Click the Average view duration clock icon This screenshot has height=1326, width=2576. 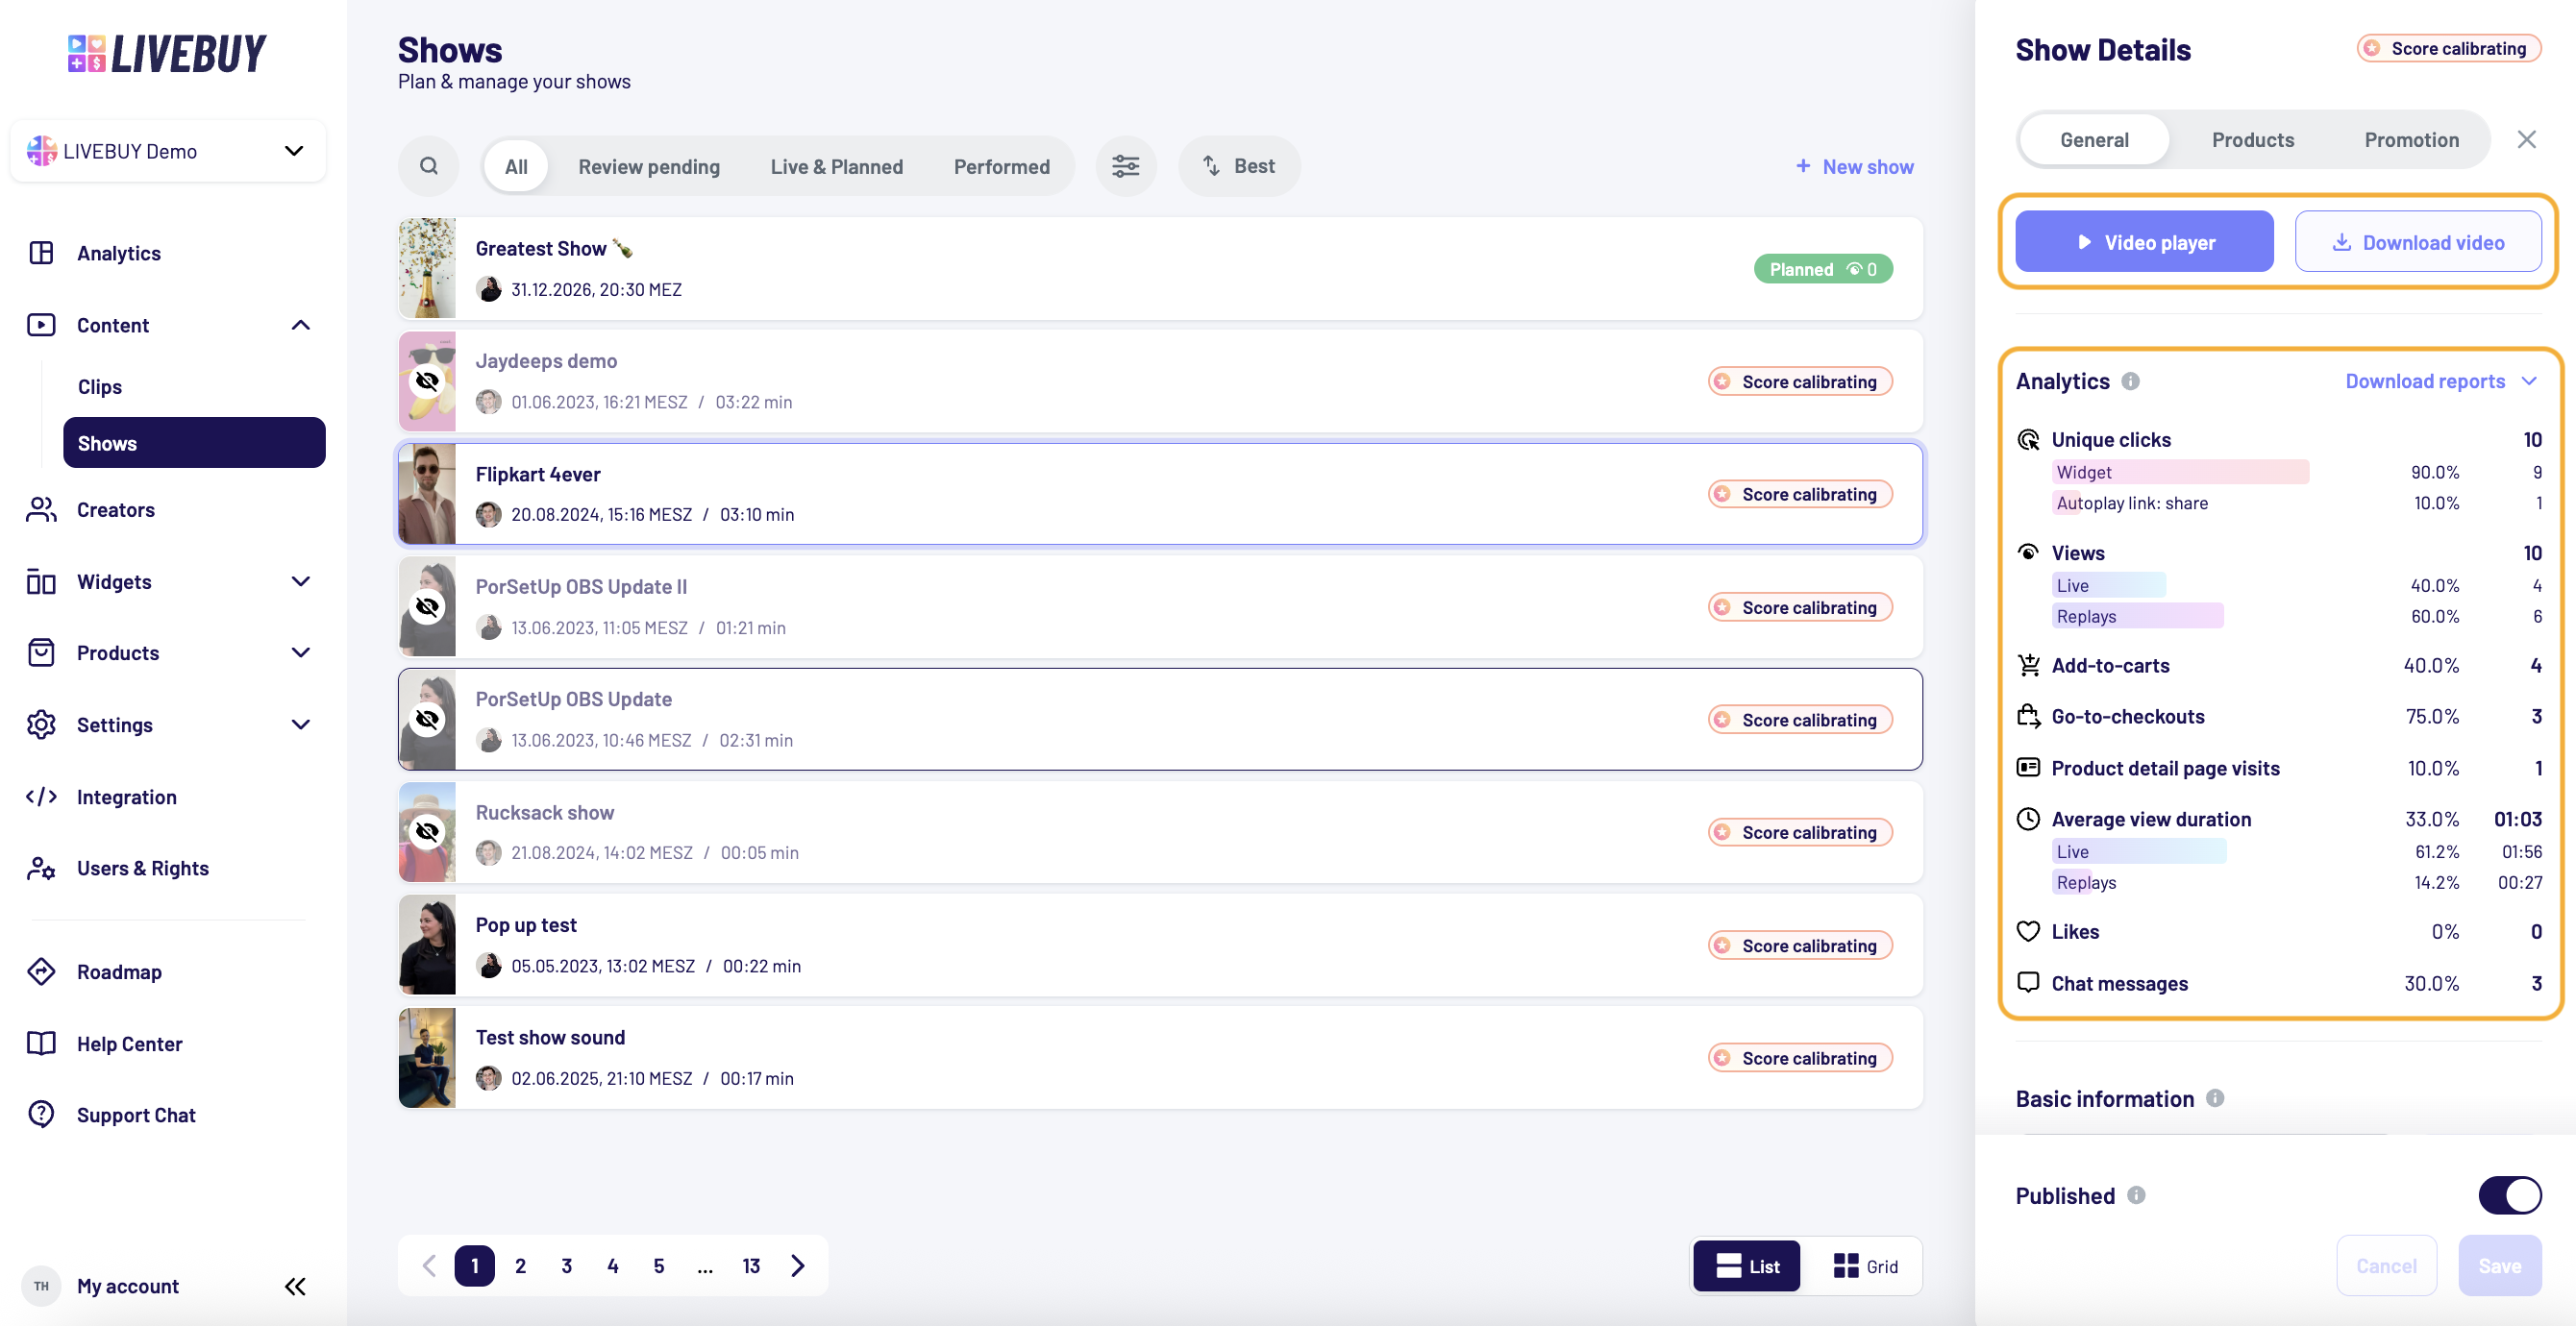point(2028,819)
